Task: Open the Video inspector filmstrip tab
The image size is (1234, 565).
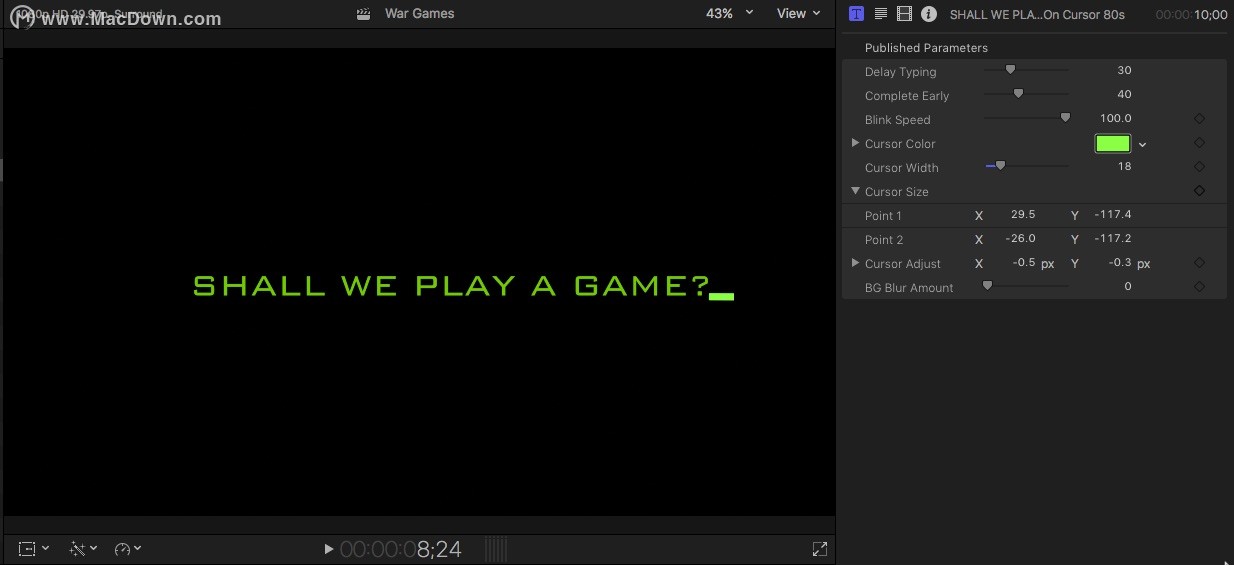Action: click(x=905, y=14)
